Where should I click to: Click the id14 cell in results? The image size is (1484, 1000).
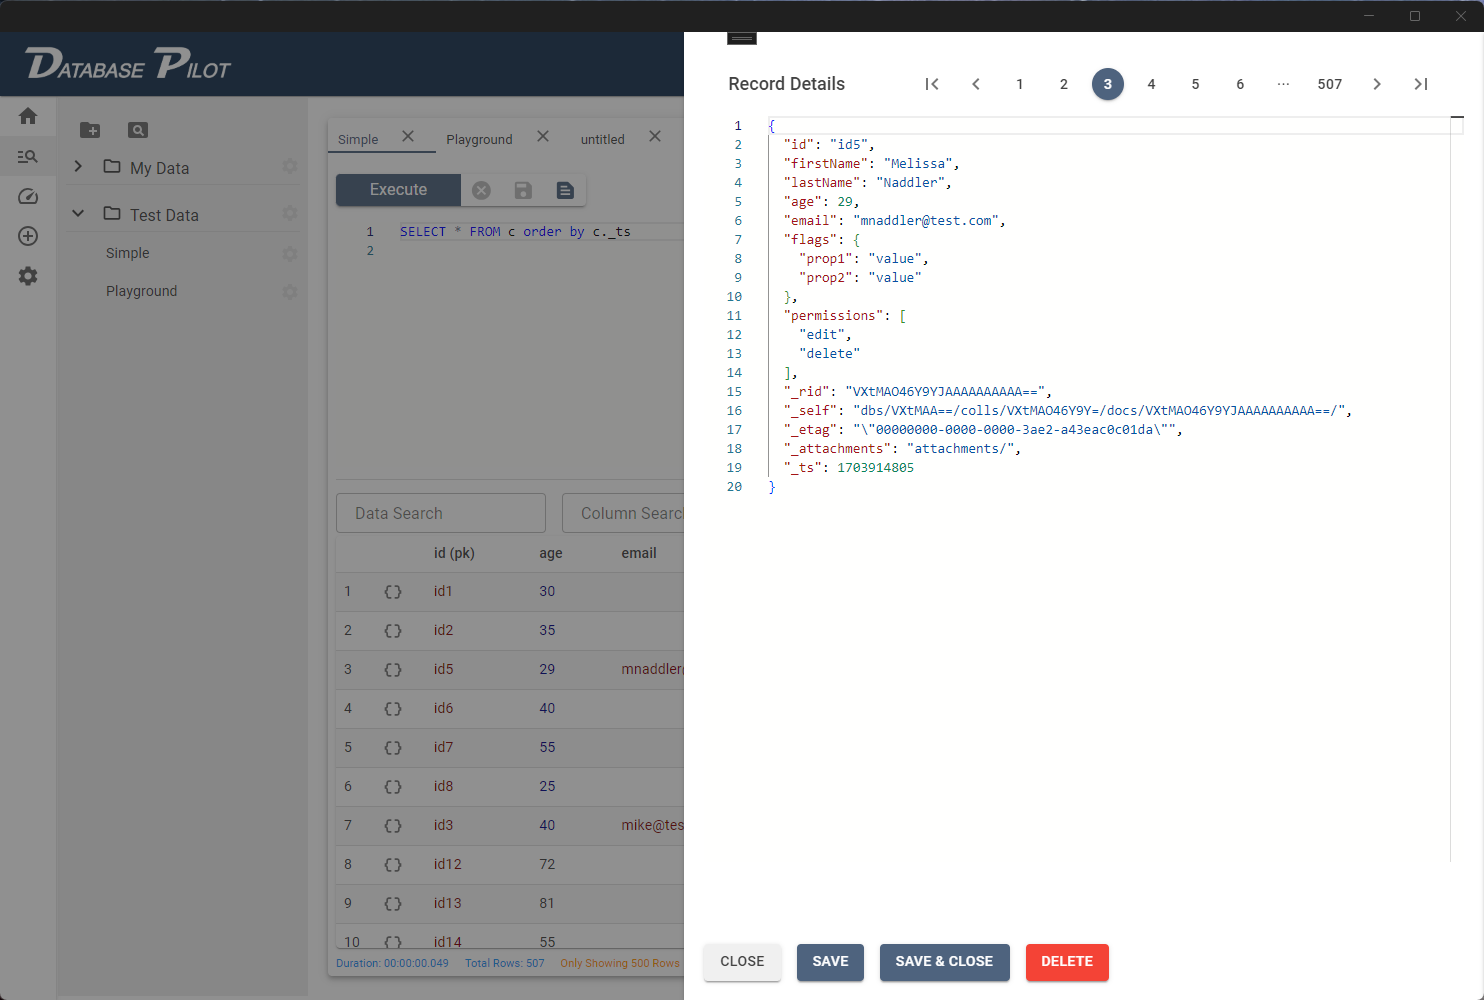(x=448, y=942)
